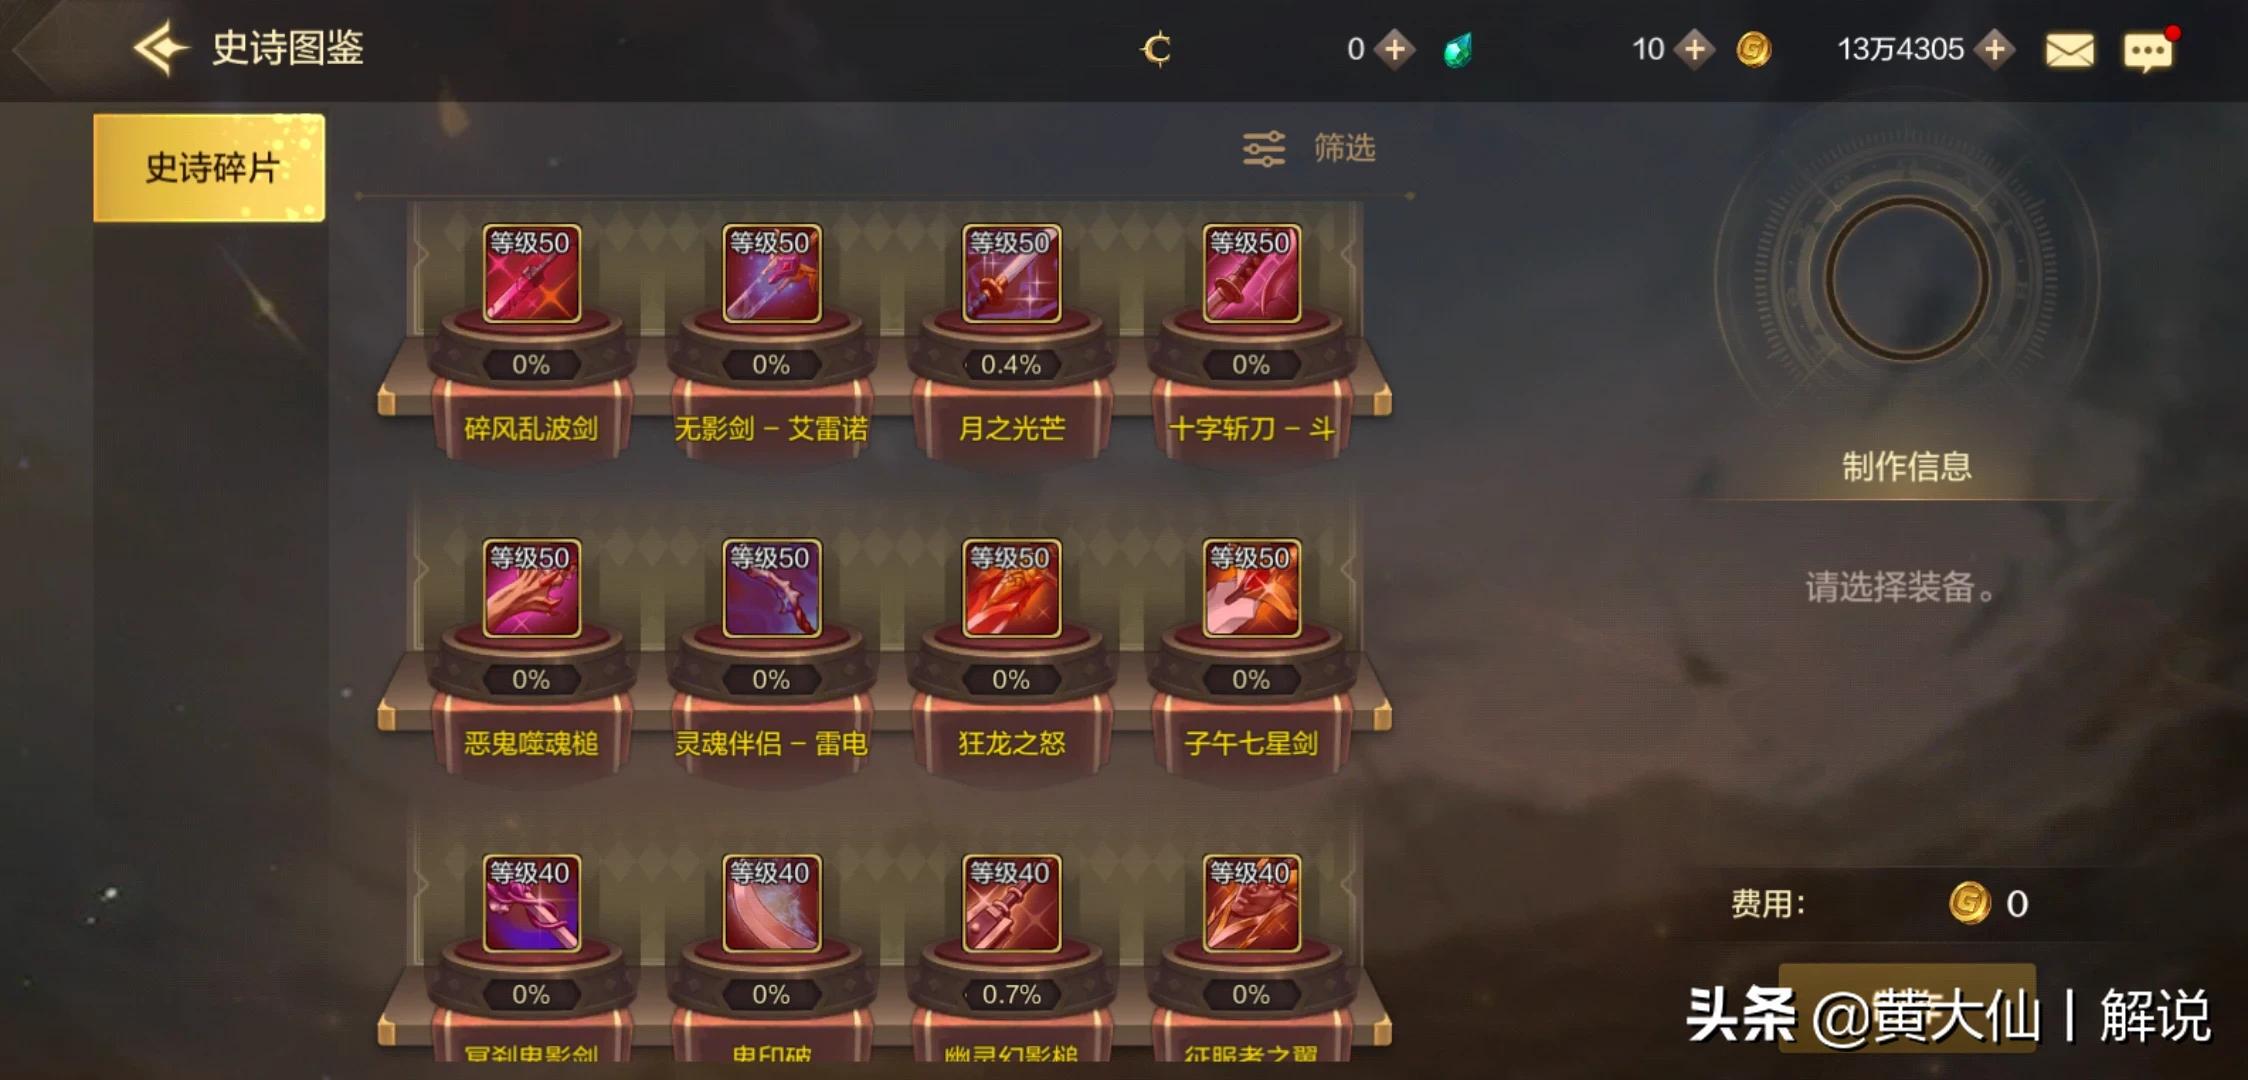Tap the 0.4% progress under 月之光芒
The image size is (2248, 1080).
[1011, 364]
